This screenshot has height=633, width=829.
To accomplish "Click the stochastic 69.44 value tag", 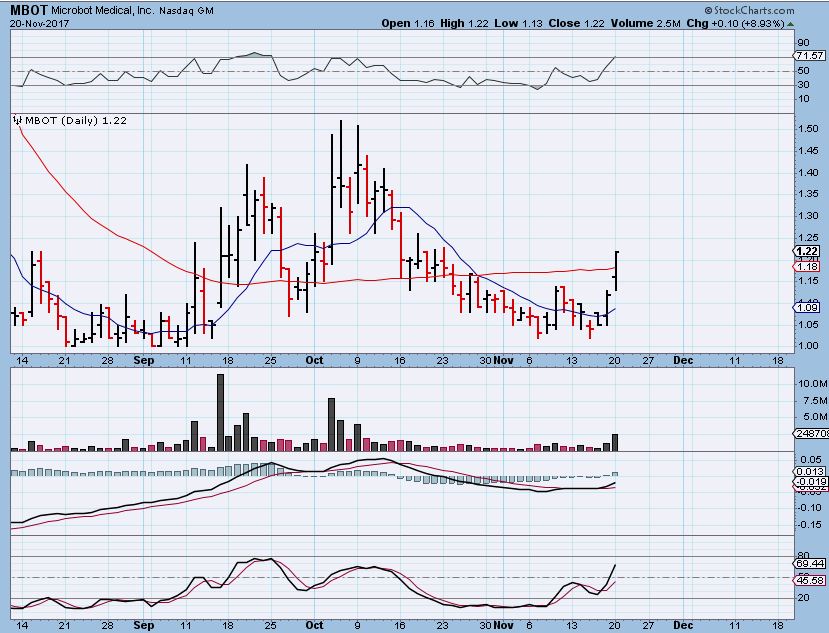I will coord(809,564).
